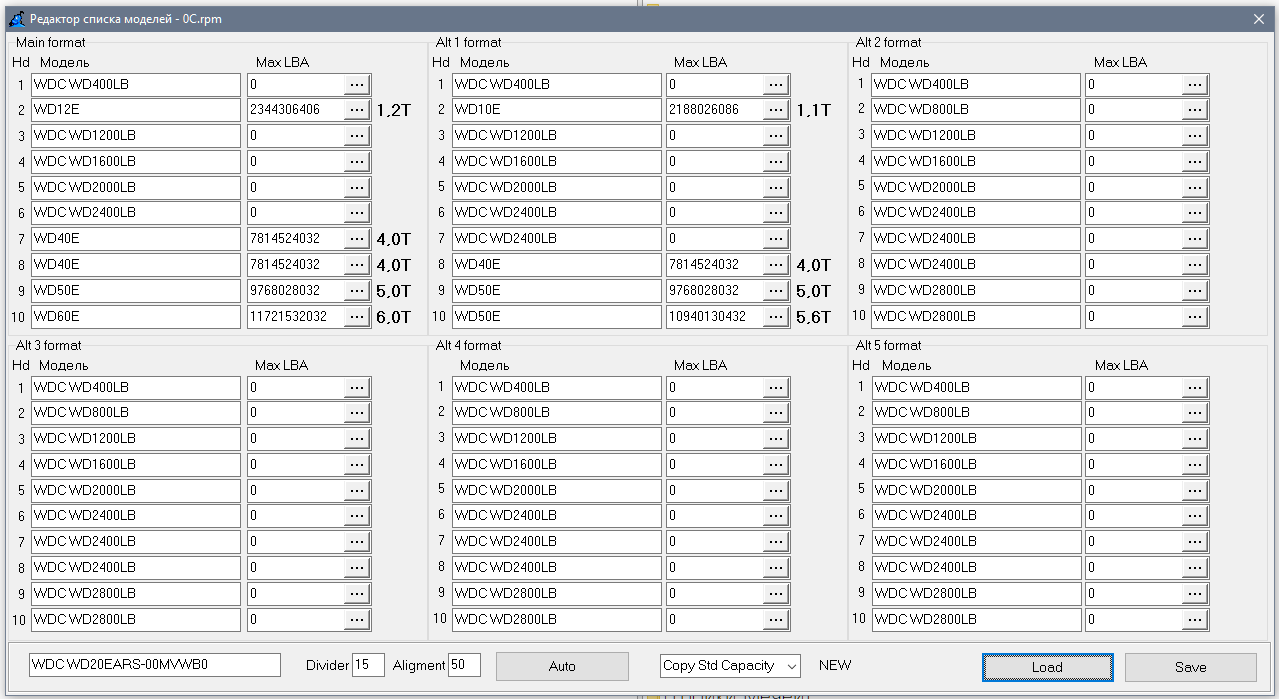Open ellipsis button for Alt 4 format head 1
The width and height of the screenshot is (1279, 699).
776,387
